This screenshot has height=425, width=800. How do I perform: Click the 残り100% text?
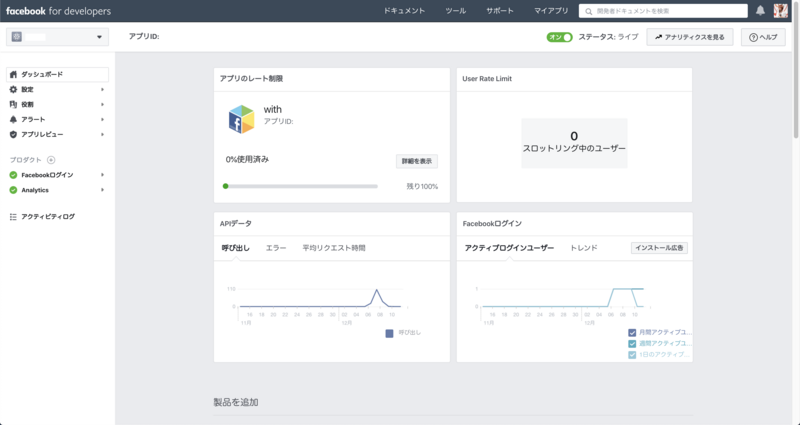[422, 187]
